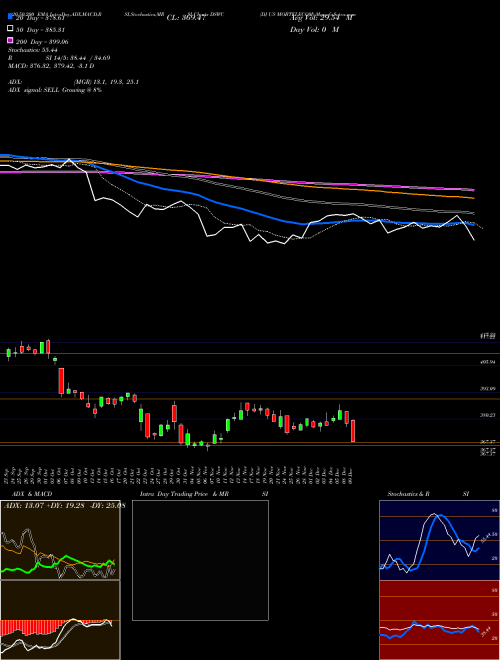Click 'ADX: 13.07 +DY: 19.28 -DY: 25.08' text

65,505
